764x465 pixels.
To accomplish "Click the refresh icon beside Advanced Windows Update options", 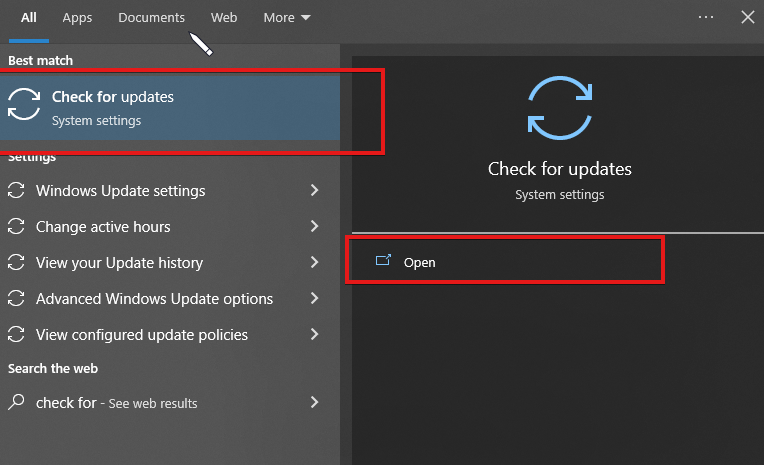I will (16, 299).
